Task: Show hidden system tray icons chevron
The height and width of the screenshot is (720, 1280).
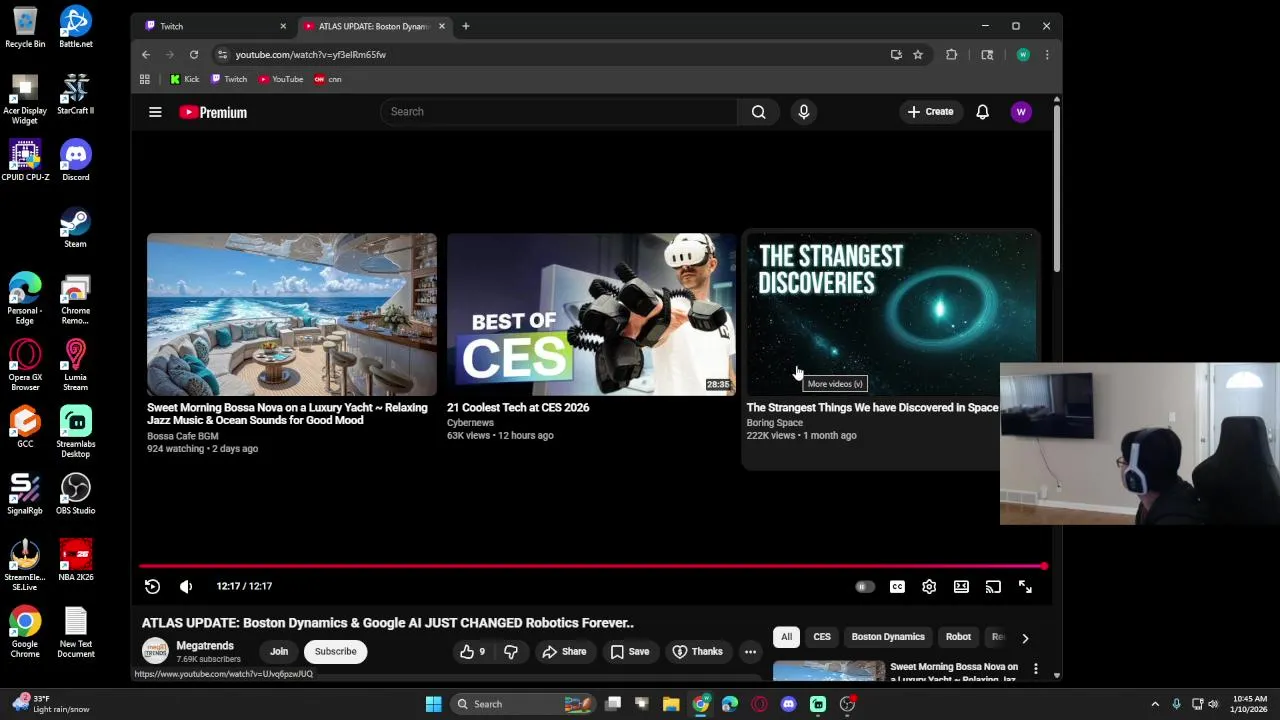Action: [1155, 704]
